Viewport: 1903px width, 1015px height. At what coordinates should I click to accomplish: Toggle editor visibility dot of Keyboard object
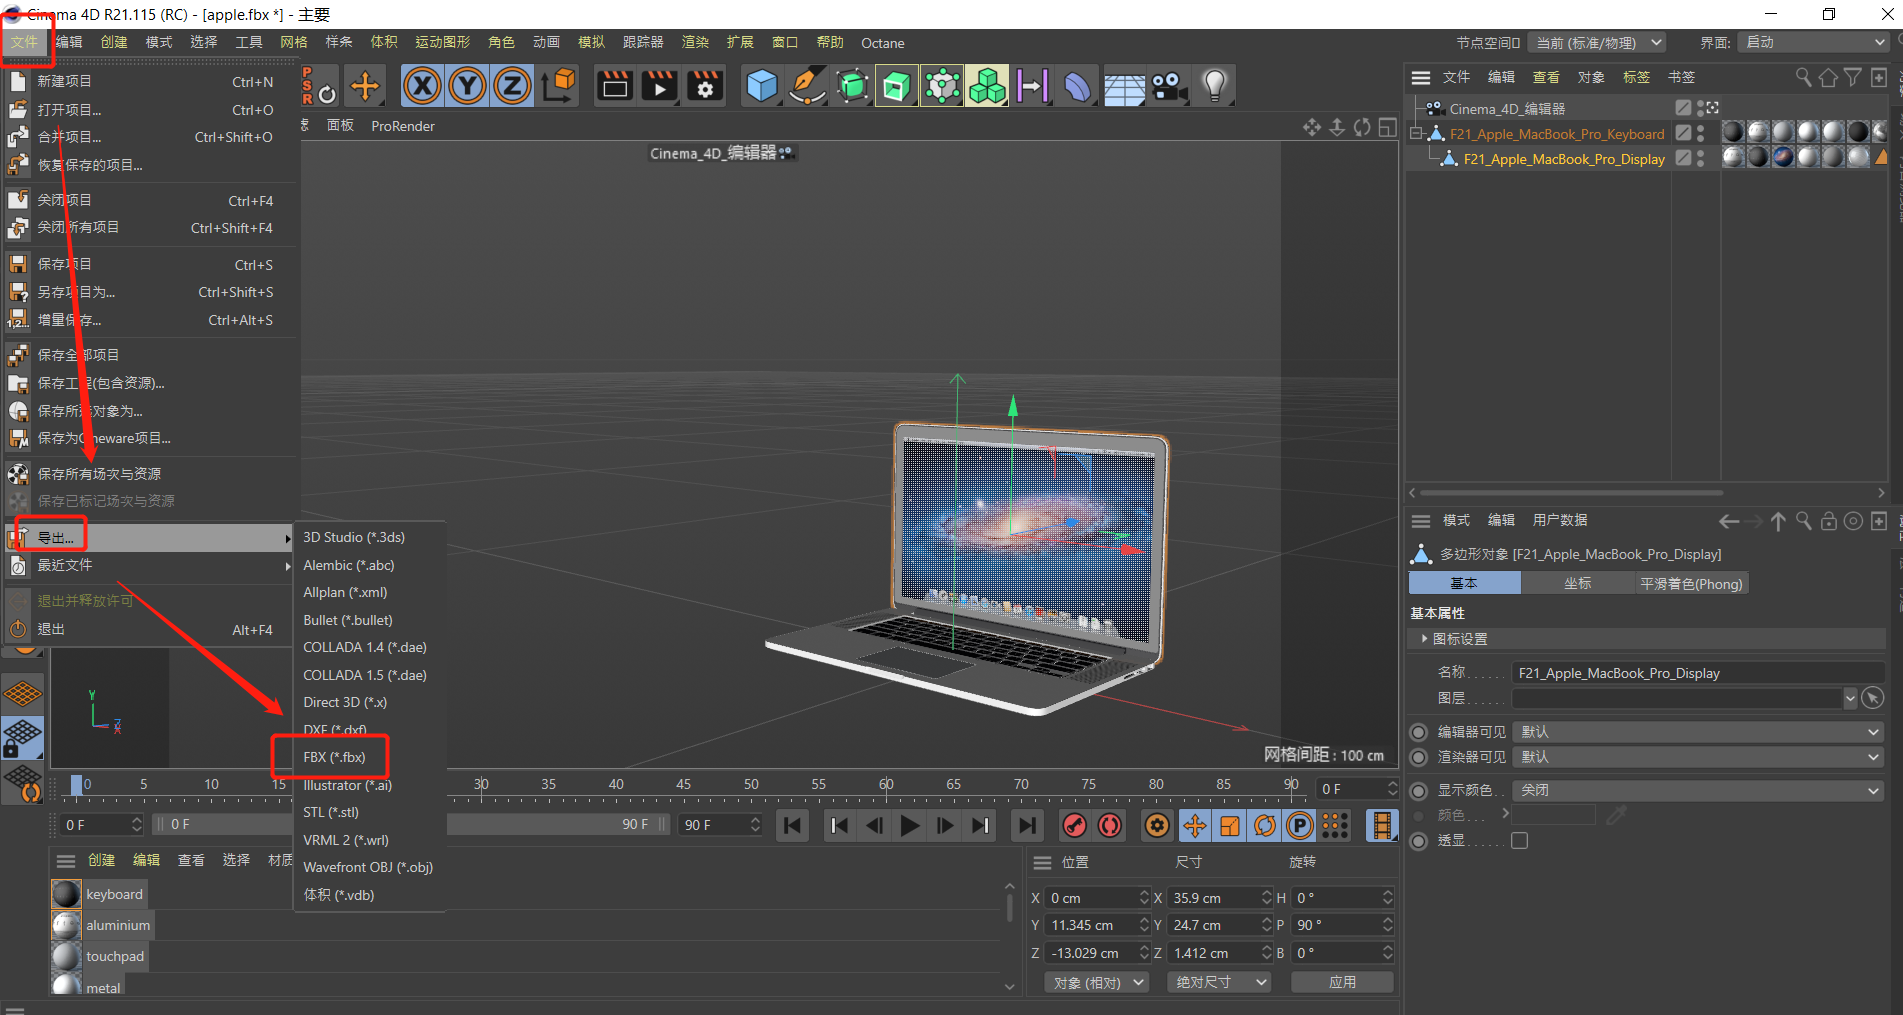click(x=1700, y=128)
